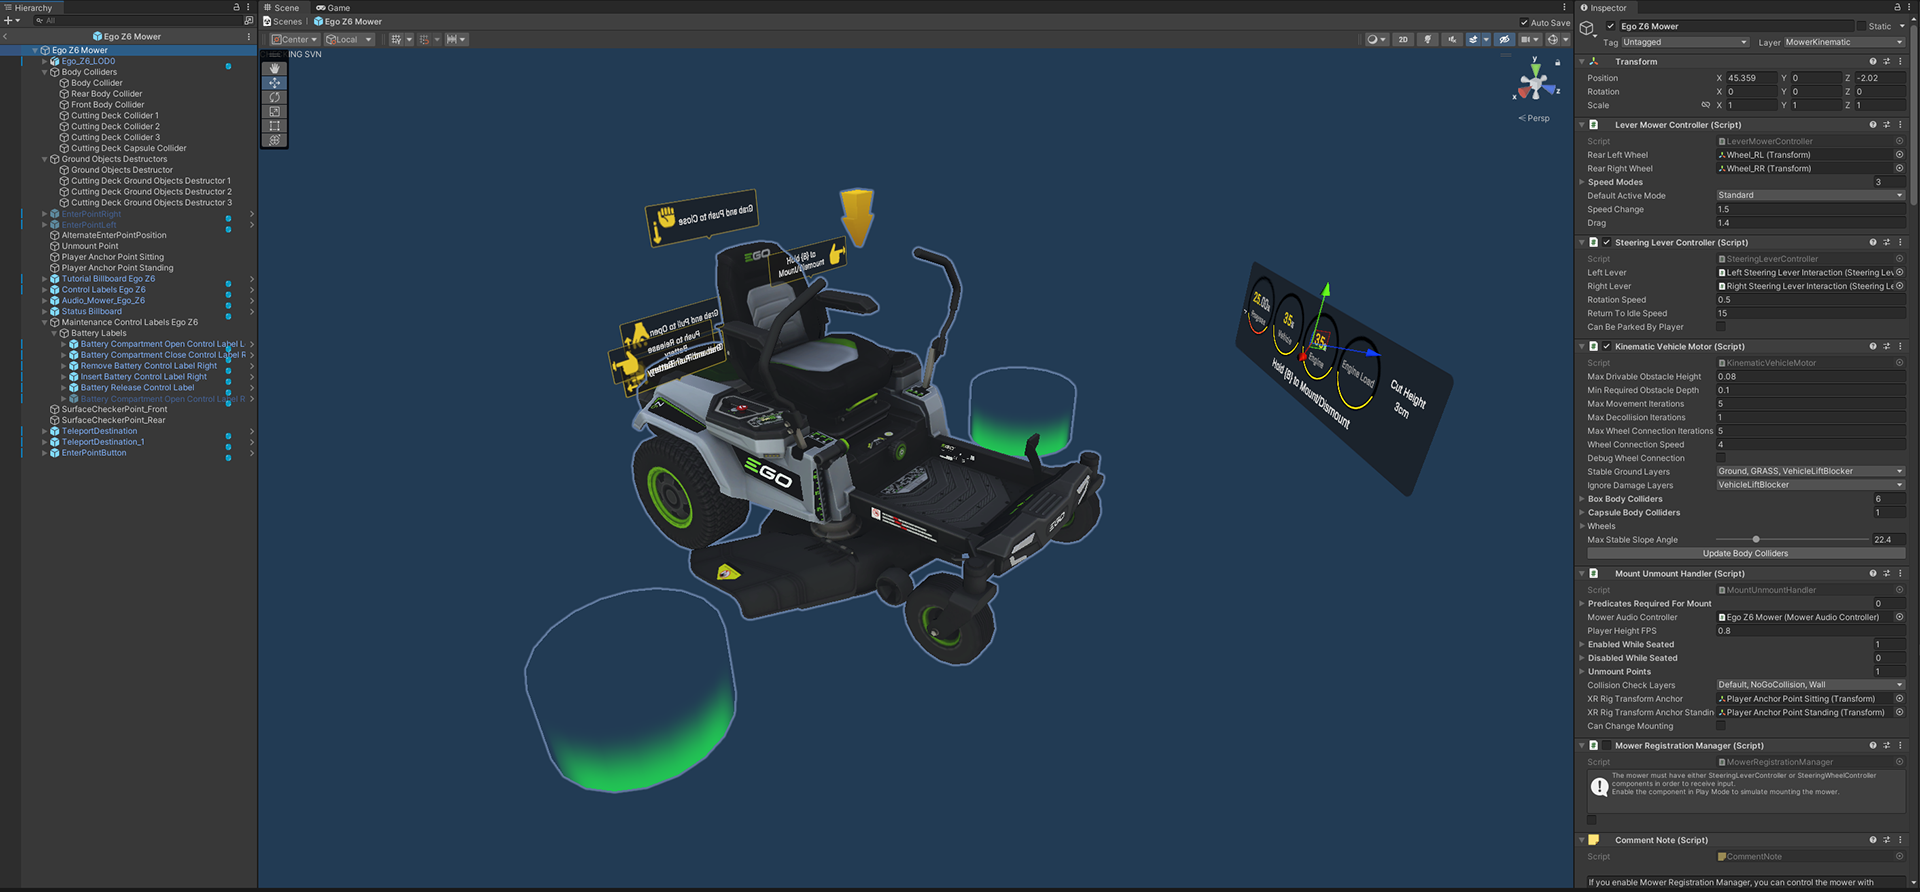Go back from prefab mode arrow

point(6,36)
